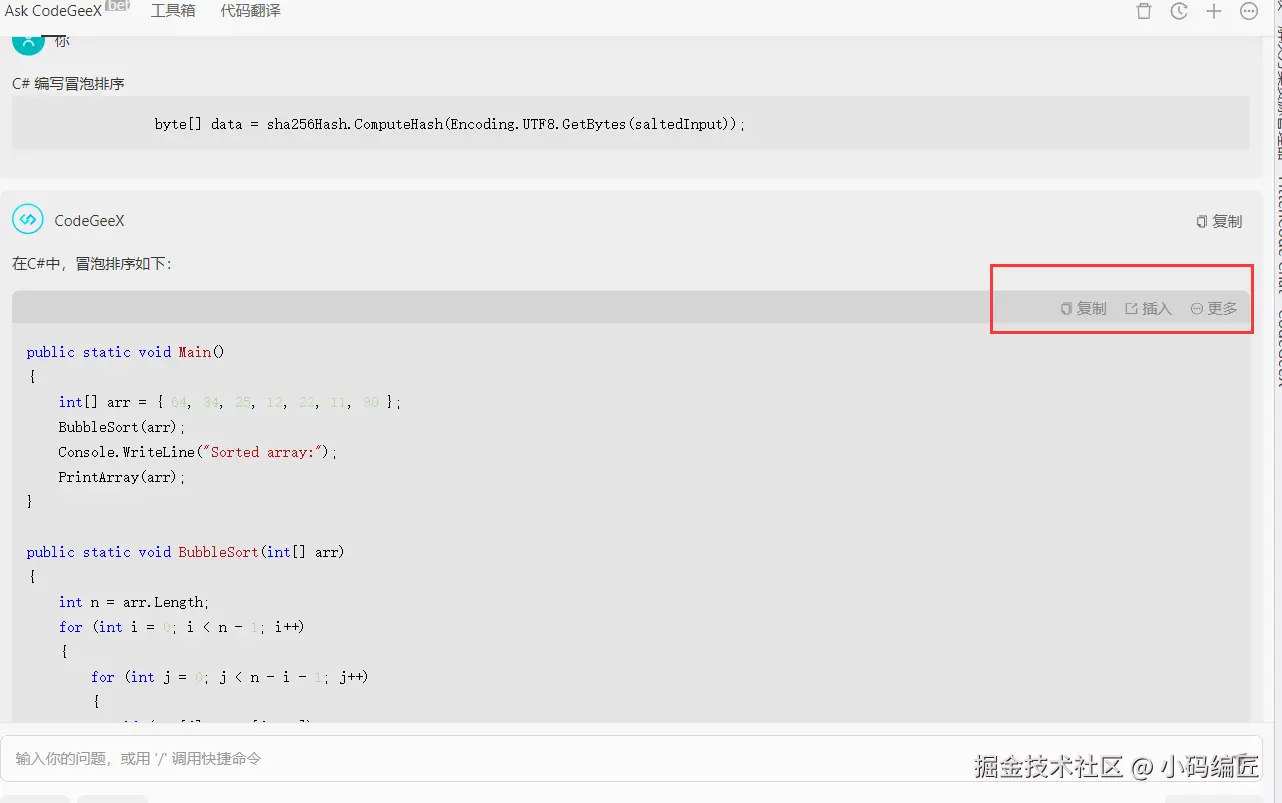Switch to the 代码翻译 tab
The height and width of the screenshot is (803, 1282).
(250, 11)
